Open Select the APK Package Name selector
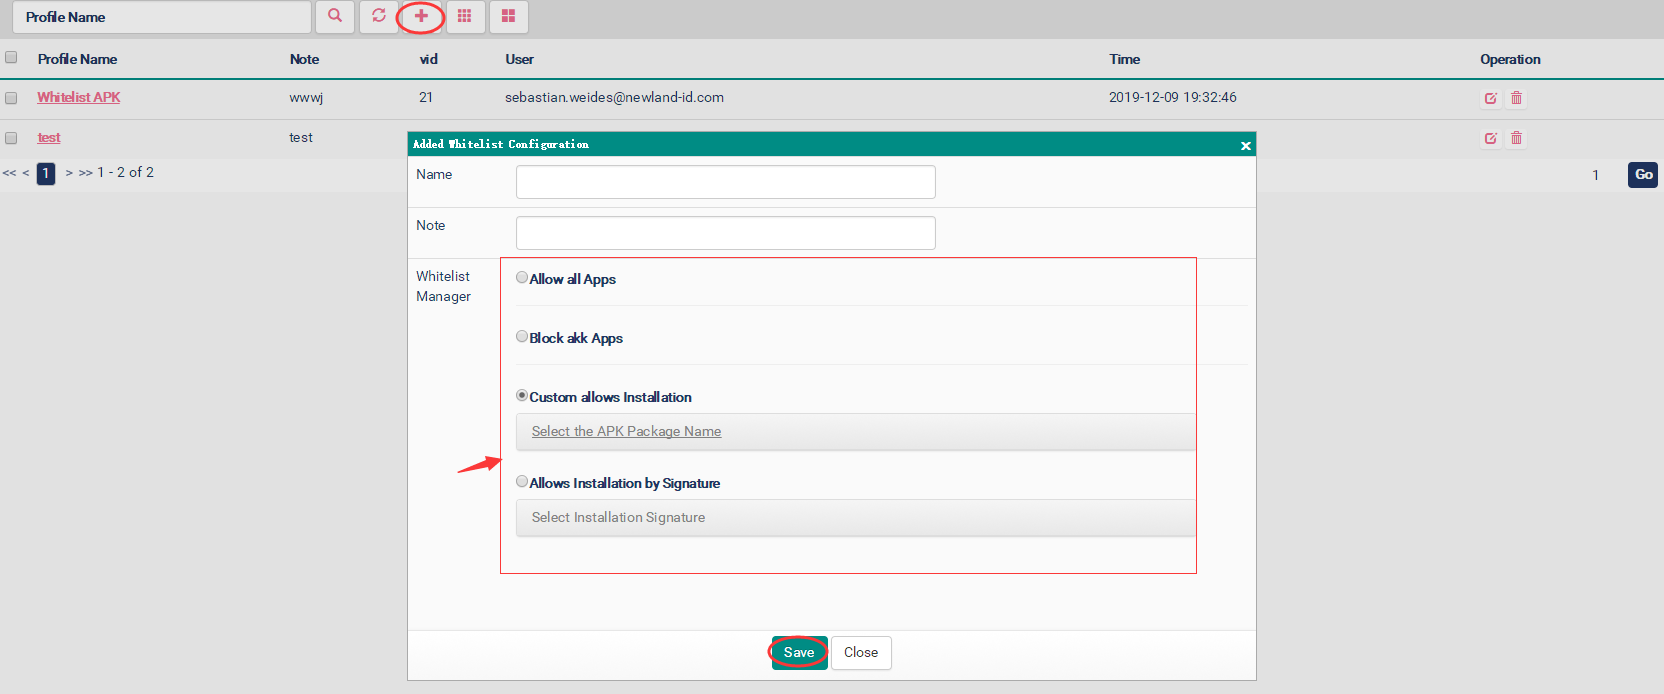Screen dimensions: 1664x694 point(626,432)
